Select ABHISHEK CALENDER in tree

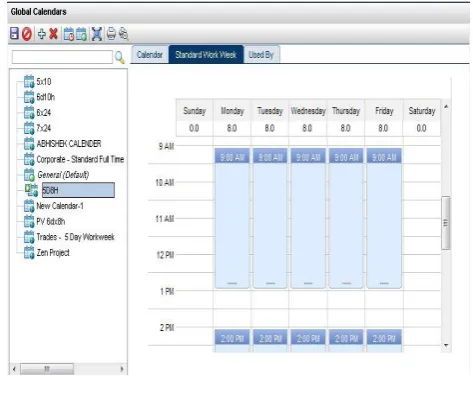click(x=69, y=144)
